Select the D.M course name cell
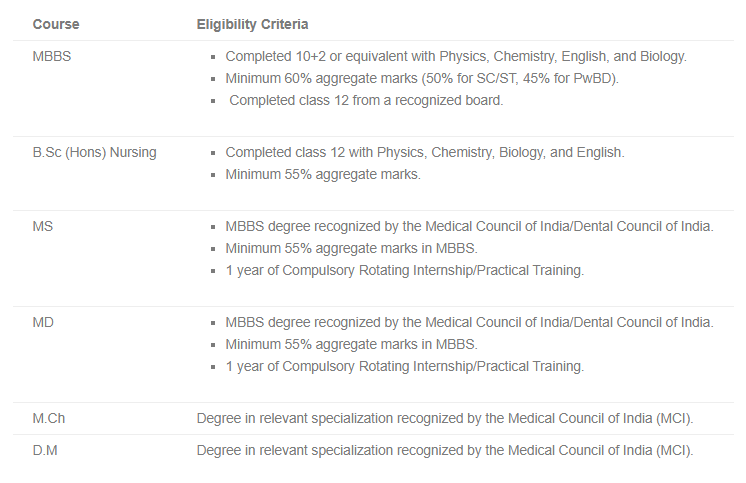The width and height of the screenshot is (746, 483). (45, 450)
